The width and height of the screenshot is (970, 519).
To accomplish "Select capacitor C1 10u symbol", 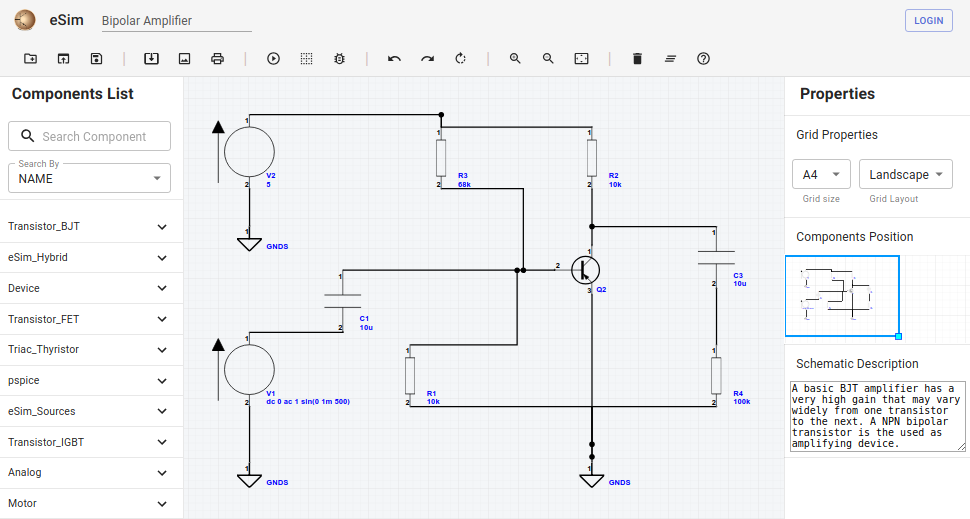I will [342, 301].
